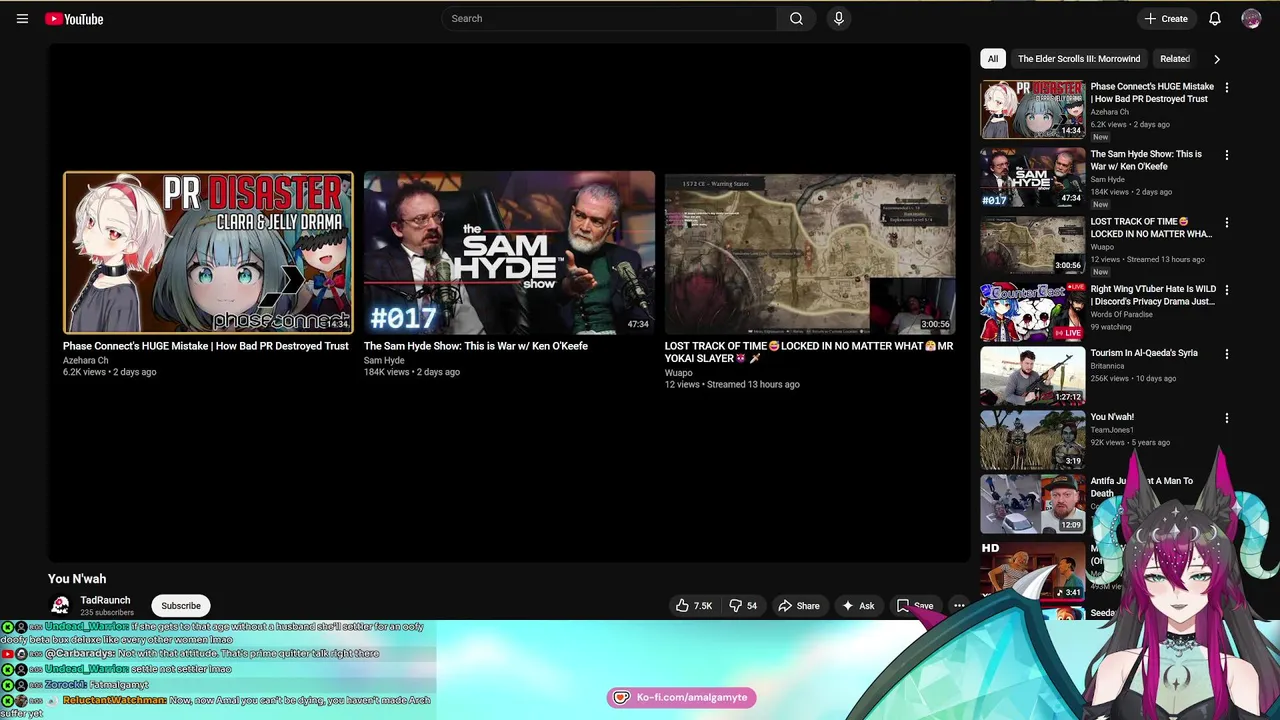Image resolution: width=1280 pixels, height=720 pixels.
Task: Show more filter chips with right chevron
Action: (1216, 59)
